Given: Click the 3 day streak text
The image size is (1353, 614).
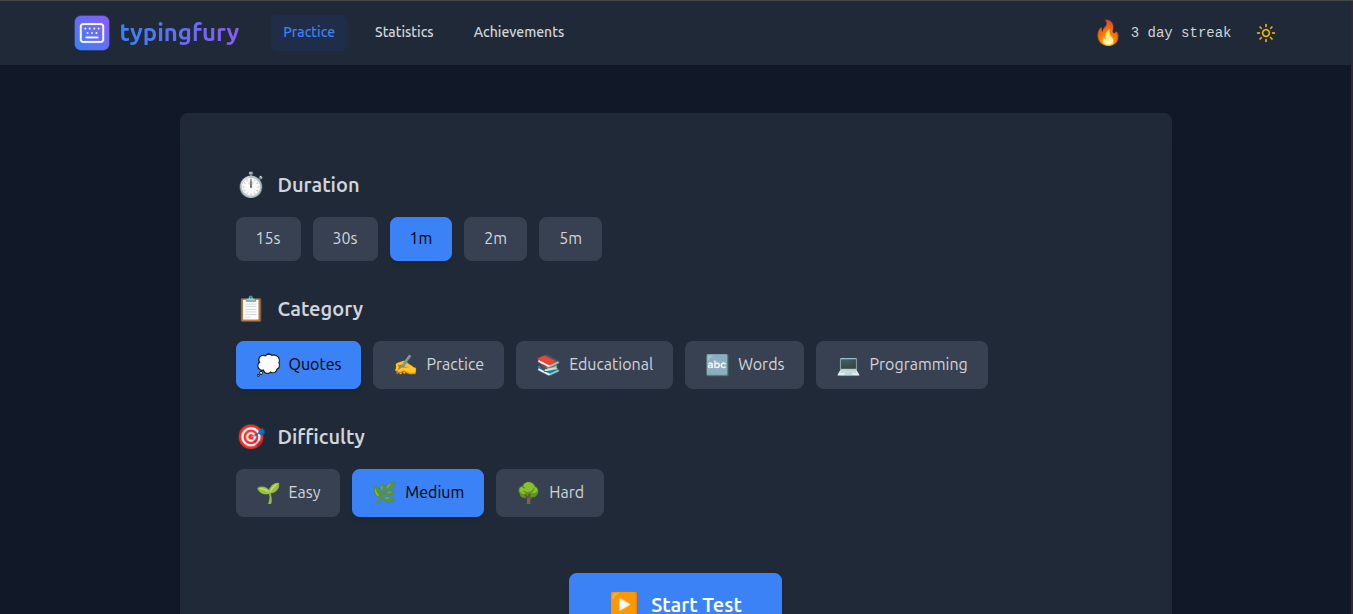Looking at the screenshot, I should tap(1180, 33).
